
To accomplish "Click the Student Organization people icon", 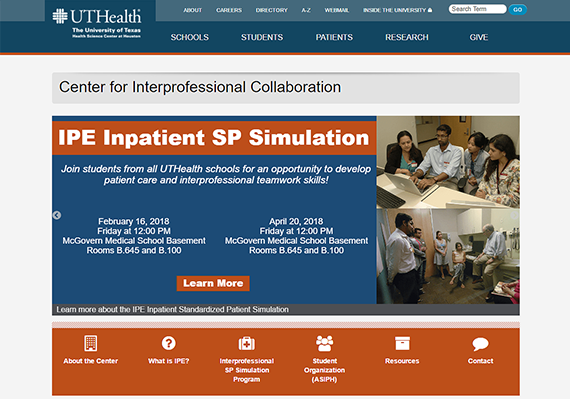I will pyautogui.click(x=325, y=343).
